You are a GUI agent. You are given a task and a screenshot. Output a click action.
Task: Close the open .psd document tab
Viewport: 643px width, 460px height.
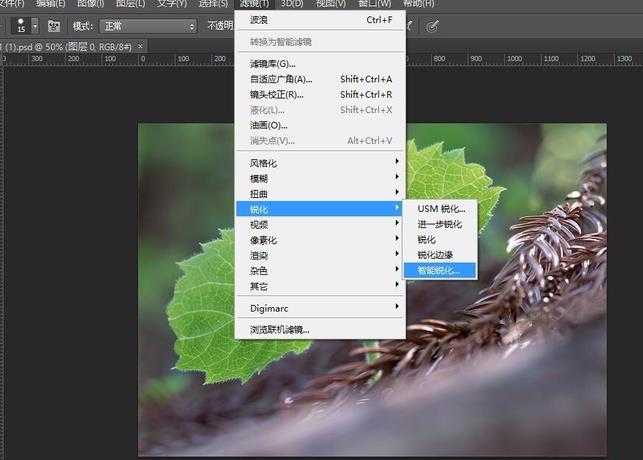pos(139,46)
